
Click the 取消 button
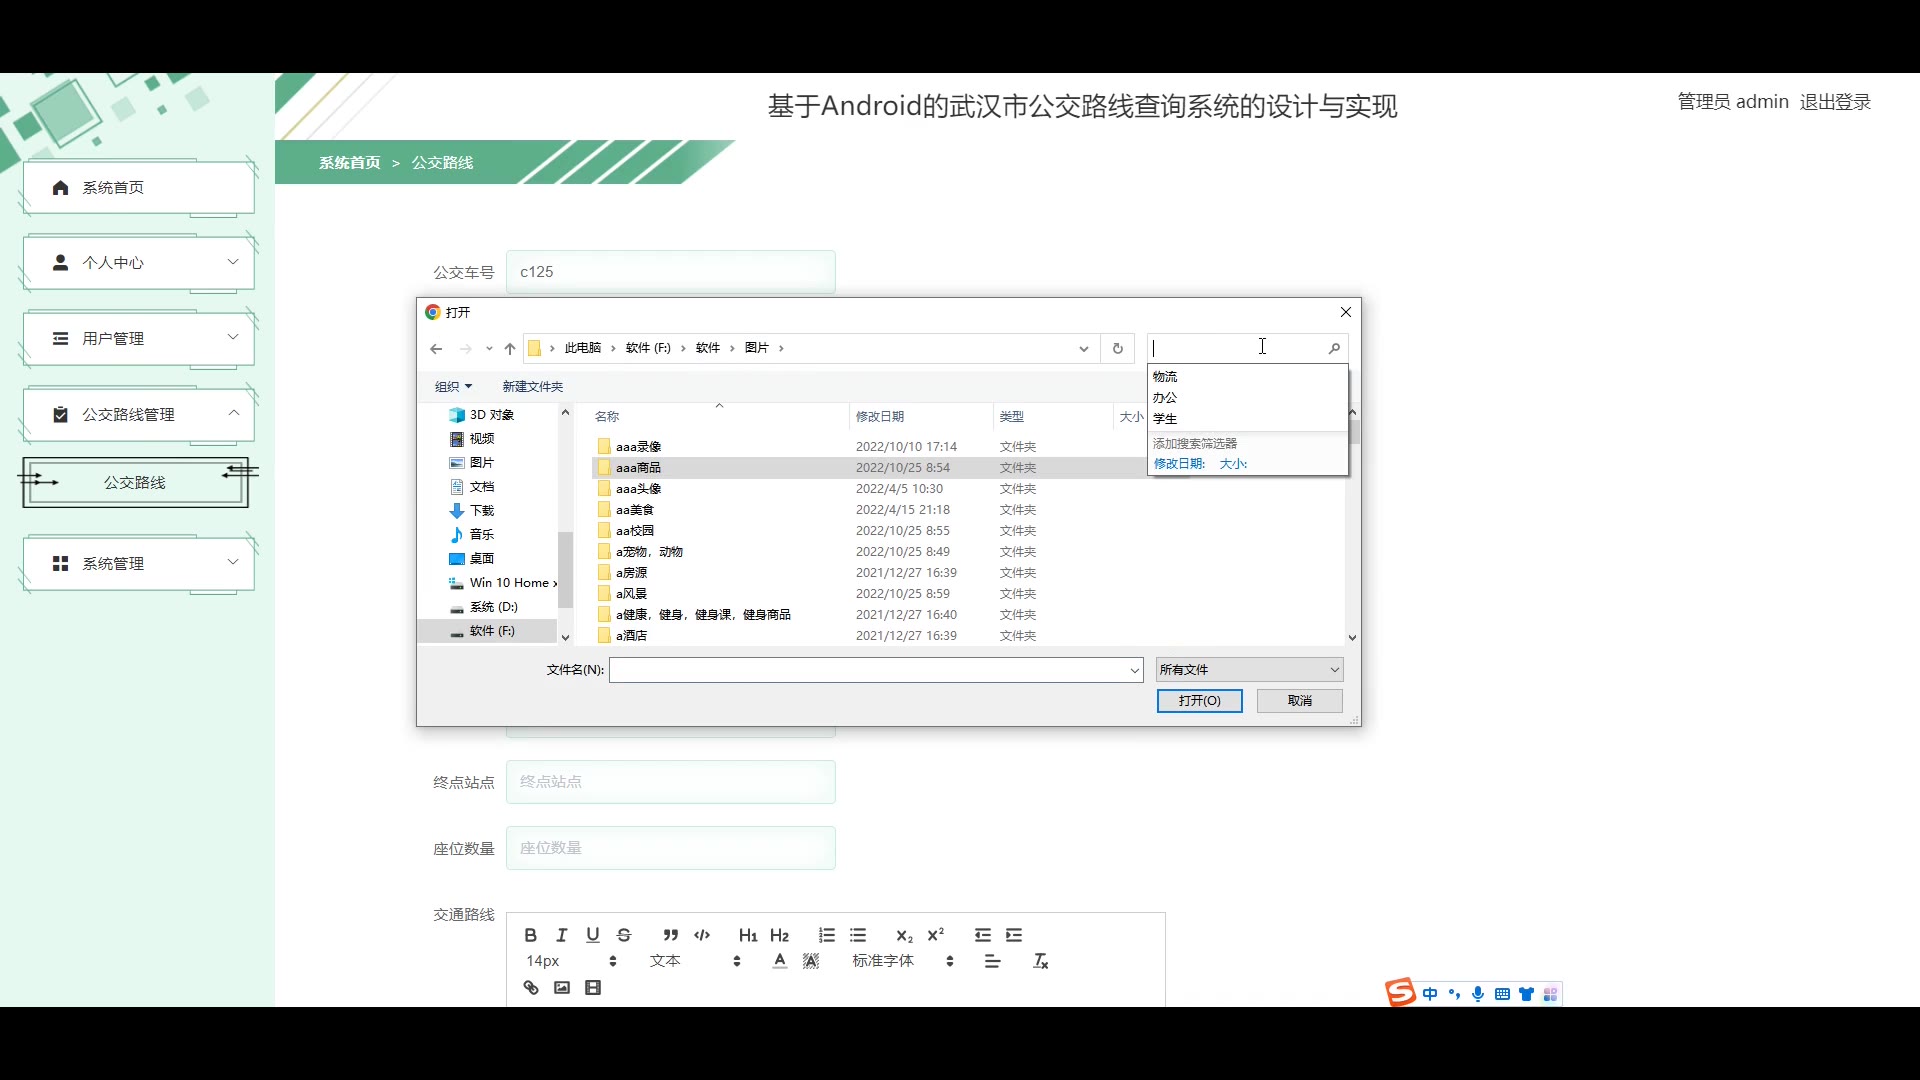coord(1299,701)
